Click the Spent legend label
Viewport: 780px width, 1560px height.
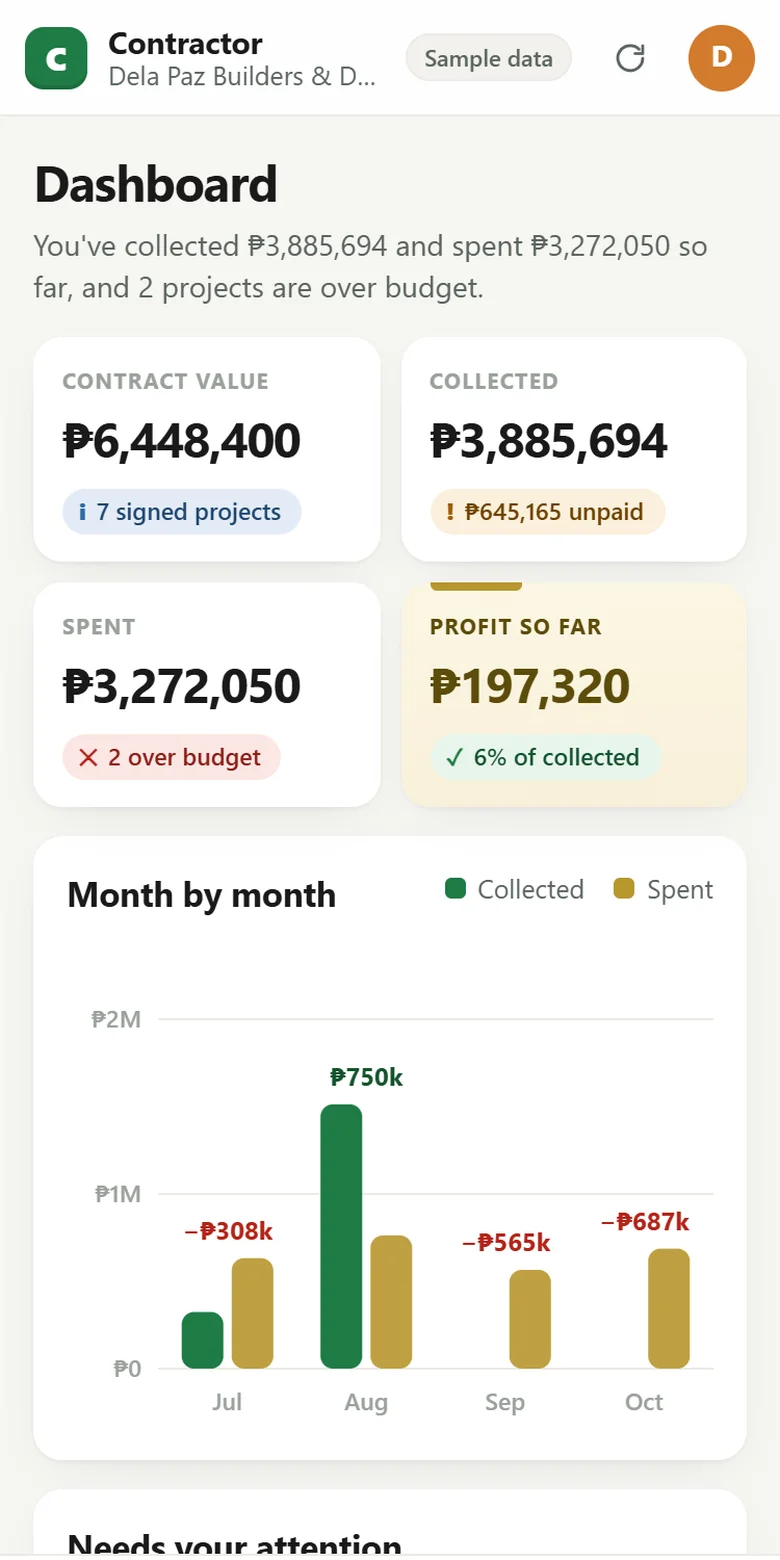[x=680, y=889]
